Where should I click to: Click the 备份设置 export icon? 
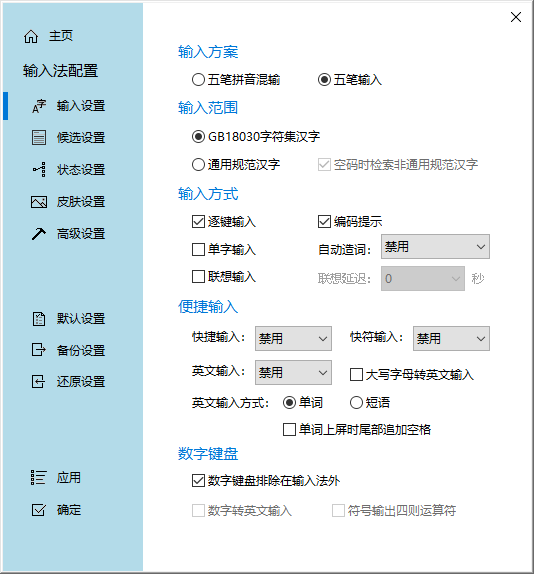[38, 350]
